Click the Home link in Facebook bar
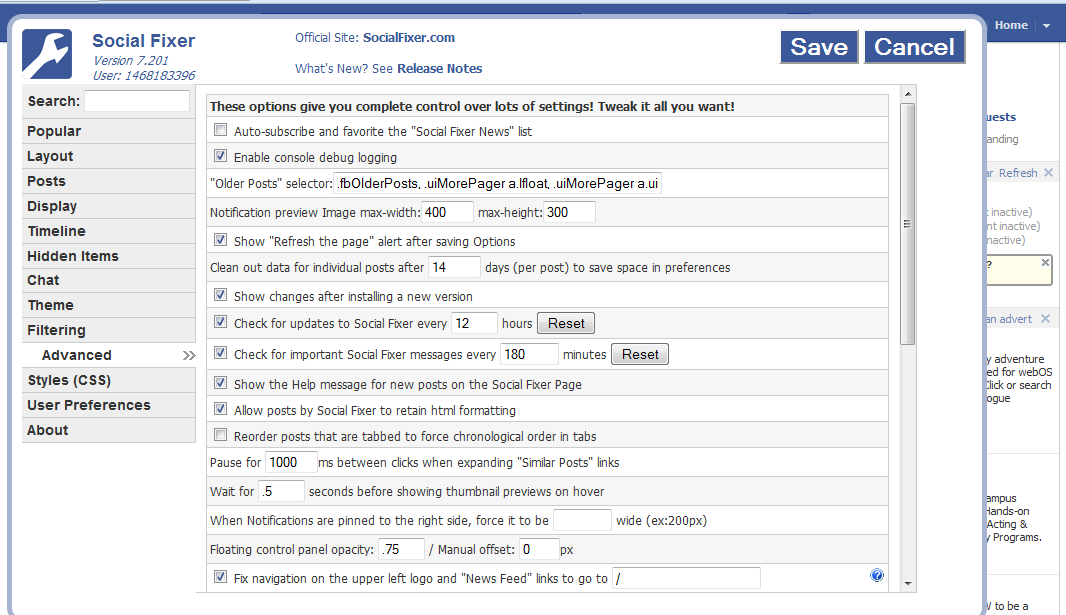The height and width of the screenshot is (615, 1066). 1011,25
